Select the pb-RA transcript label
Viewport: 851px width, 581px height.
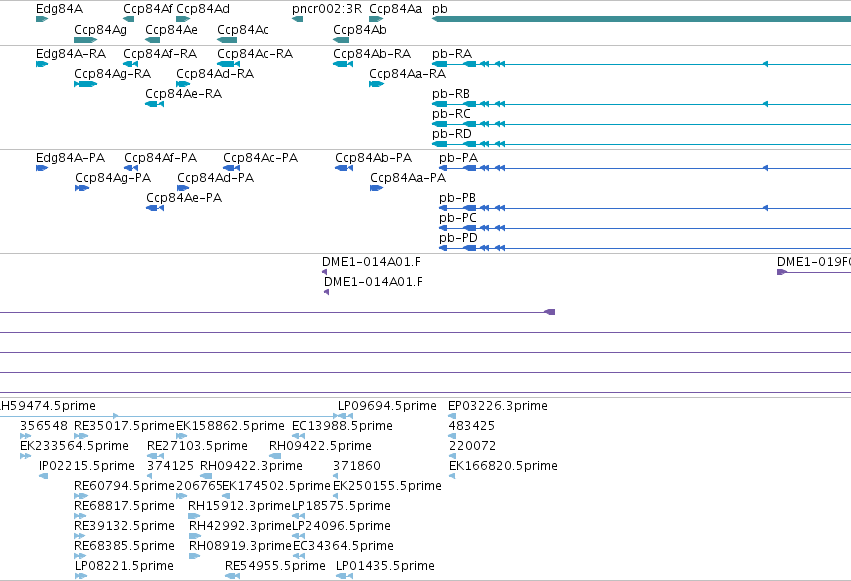452,54
